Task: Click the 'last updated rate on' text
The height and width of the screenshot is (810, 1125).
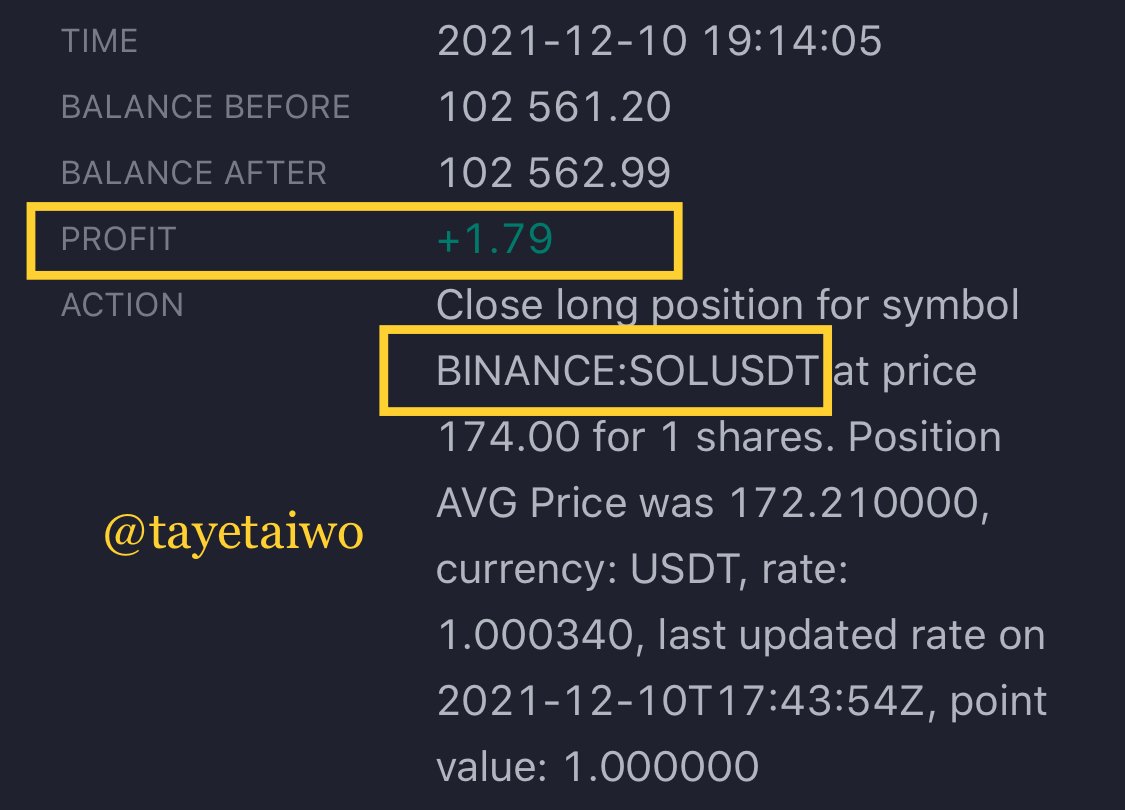Action: (x=852, y=636)
